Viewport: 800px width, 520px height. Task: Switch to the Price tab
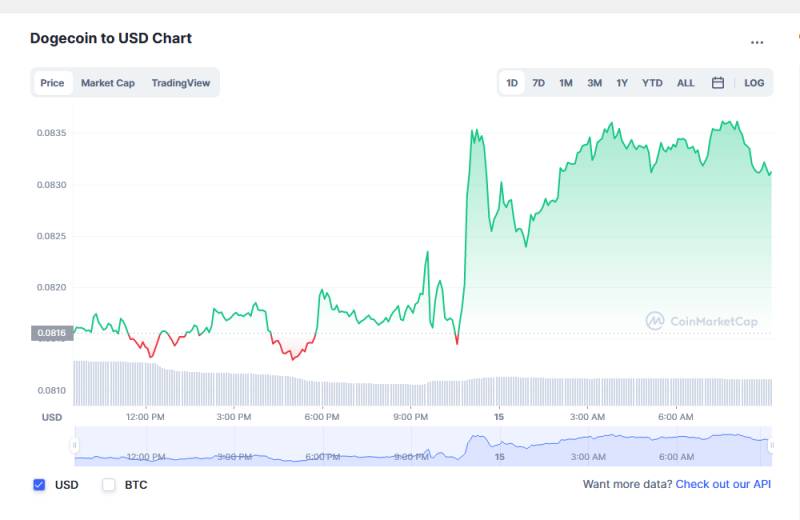pos(53,83)
